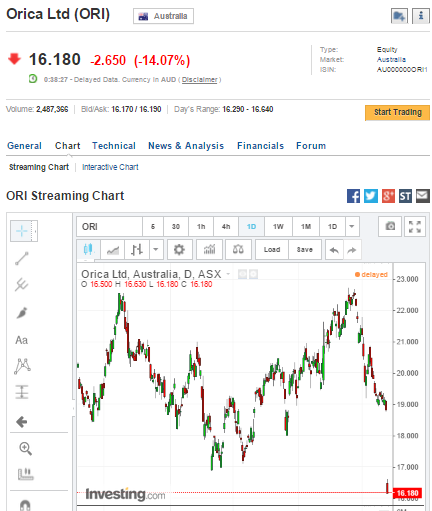Image resolution: width=432 pixels, height=511 pixels.
Task: Set chart interval to 30 minutes
Action: click(176, 227)
